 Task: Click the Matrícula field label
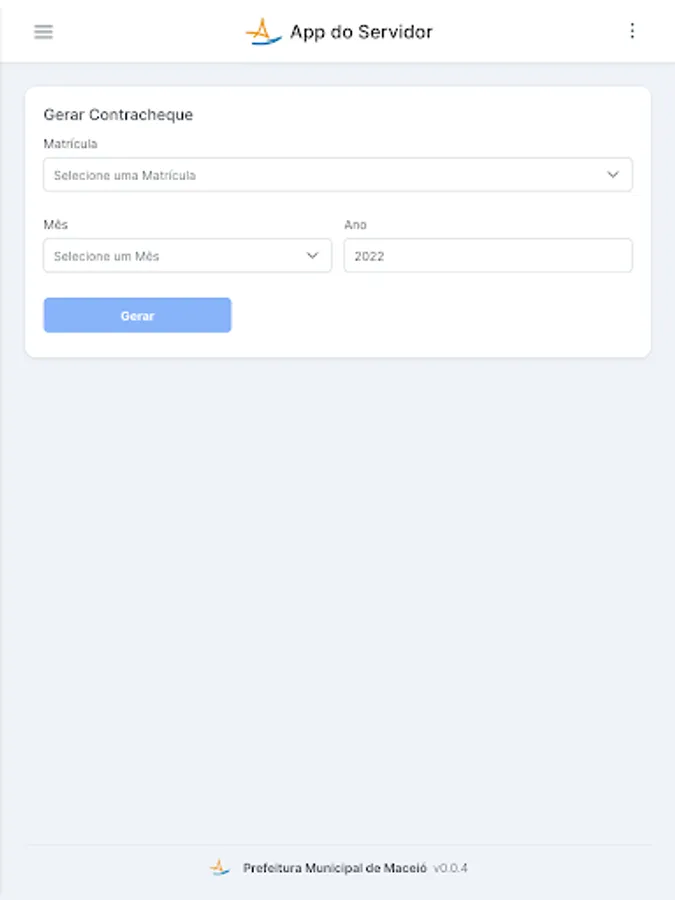[70, 144]
